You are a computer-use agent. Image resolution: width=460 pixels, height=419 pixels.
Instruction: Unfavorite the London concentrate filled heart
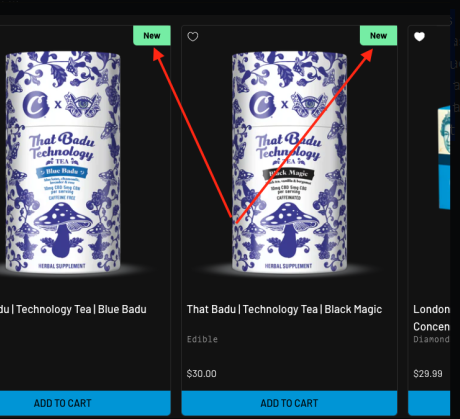[419, 36]
